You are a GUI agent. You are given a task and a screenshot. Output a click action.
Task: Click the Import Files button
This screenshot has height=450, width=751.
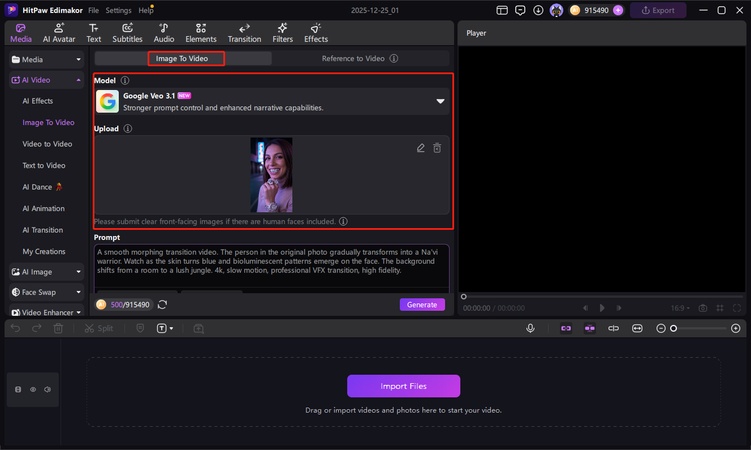pos(403,386)
